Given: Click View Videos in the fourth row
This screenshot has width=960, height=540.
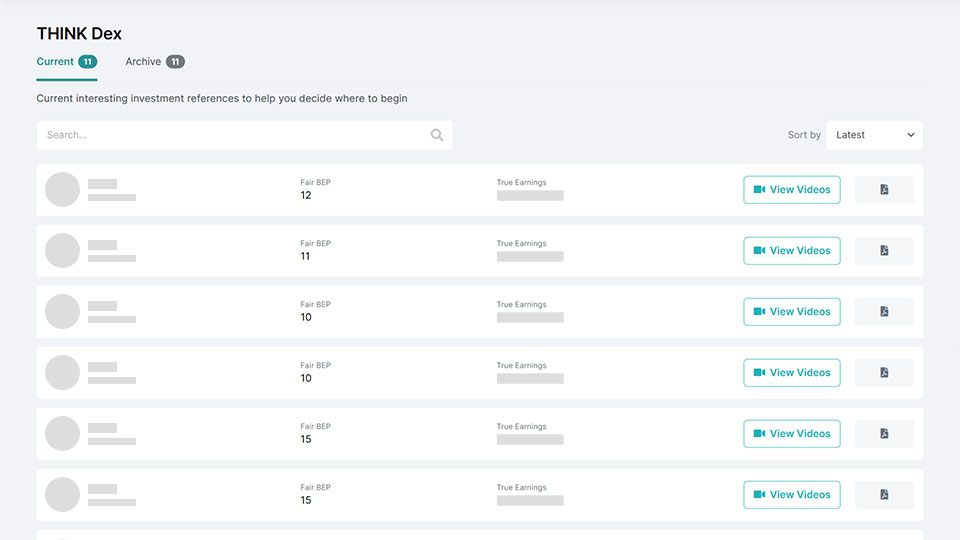Looking at the screenshot, I should tap(792, 373).
